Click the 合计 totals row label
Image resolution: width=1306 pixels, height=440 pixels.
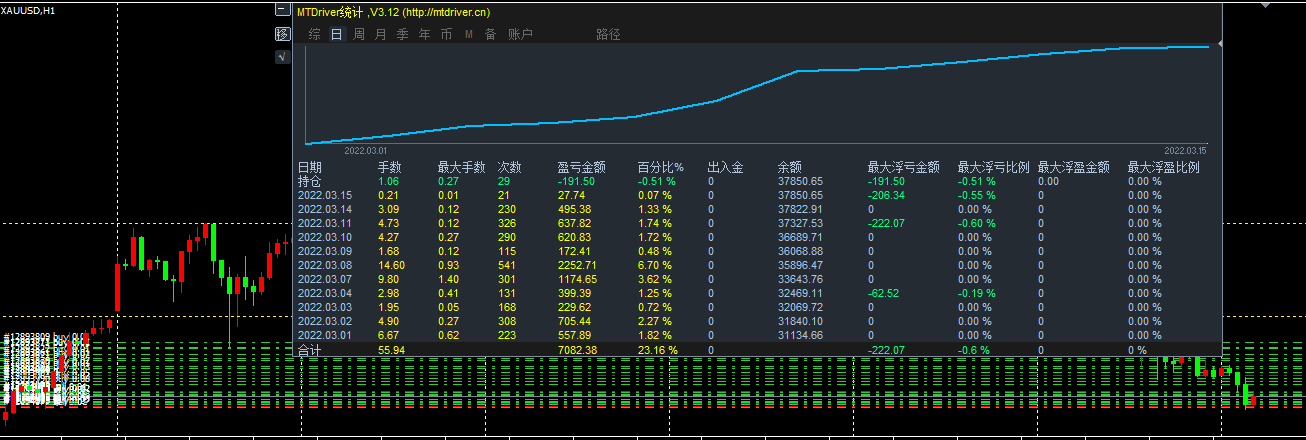coord(310,351)
